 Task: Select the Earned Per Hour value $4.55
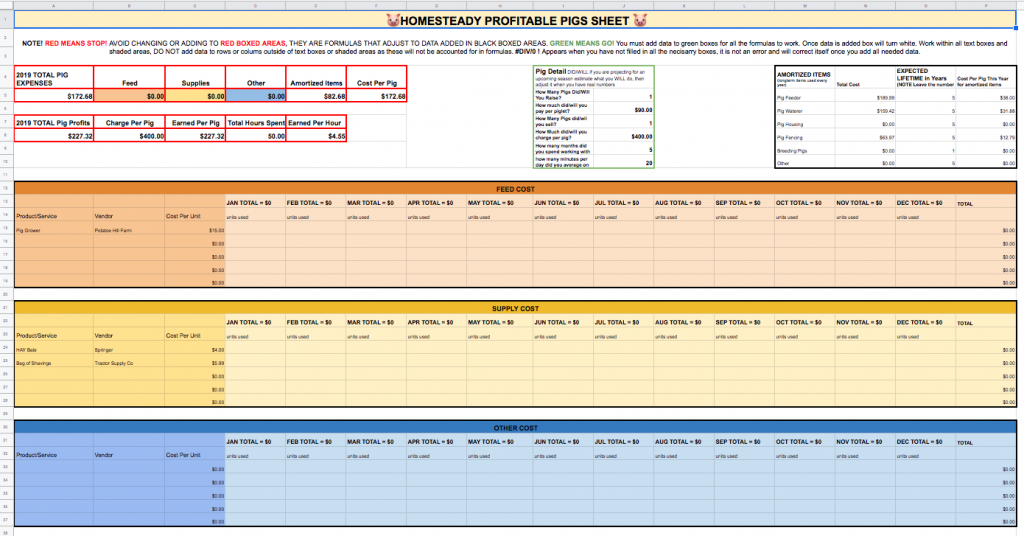(316, 136)
